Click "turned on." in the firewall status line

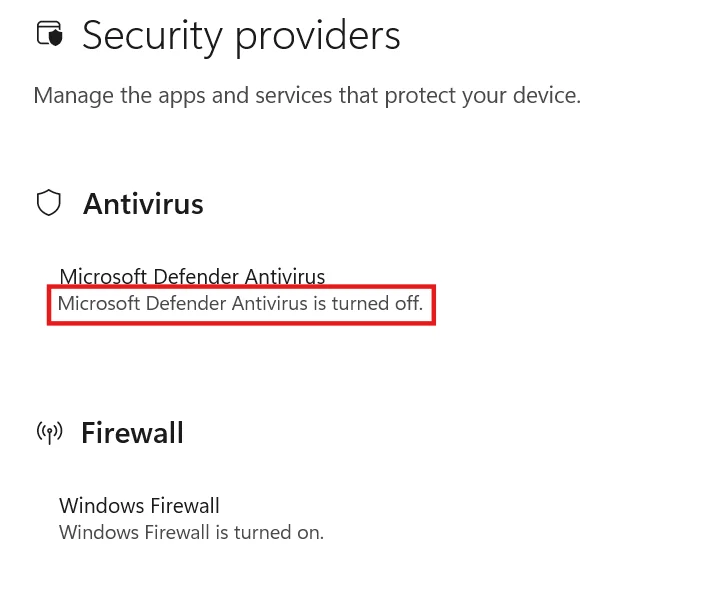point(279,533)
